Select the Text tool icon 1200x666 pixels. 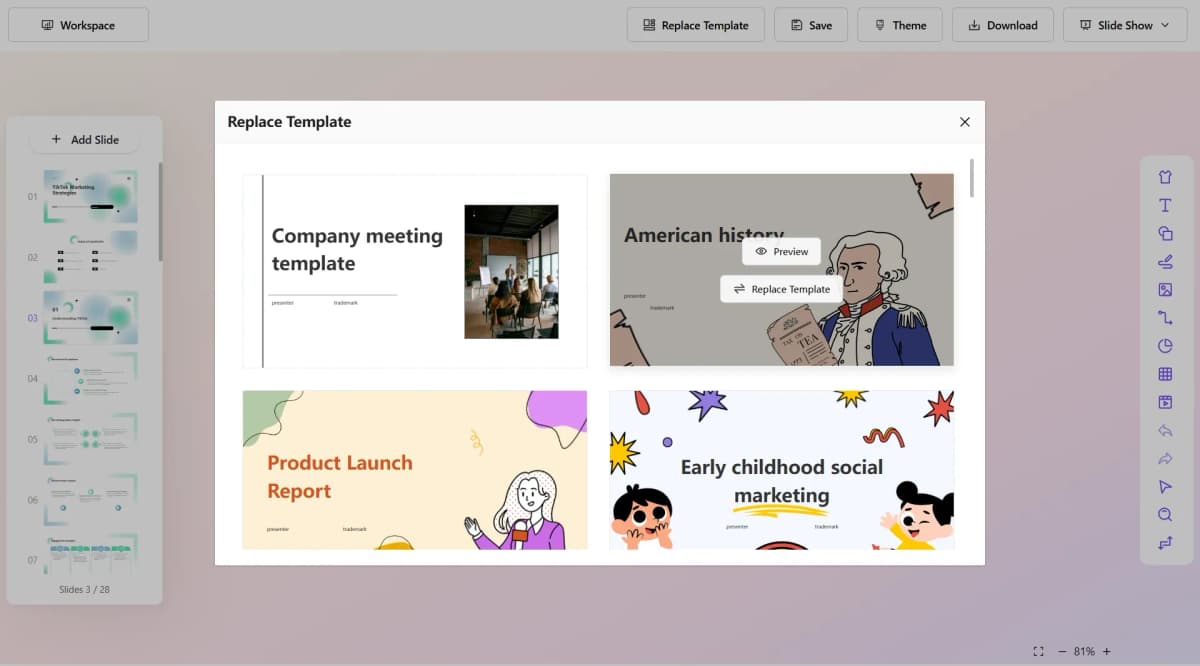coord(1165,205)
